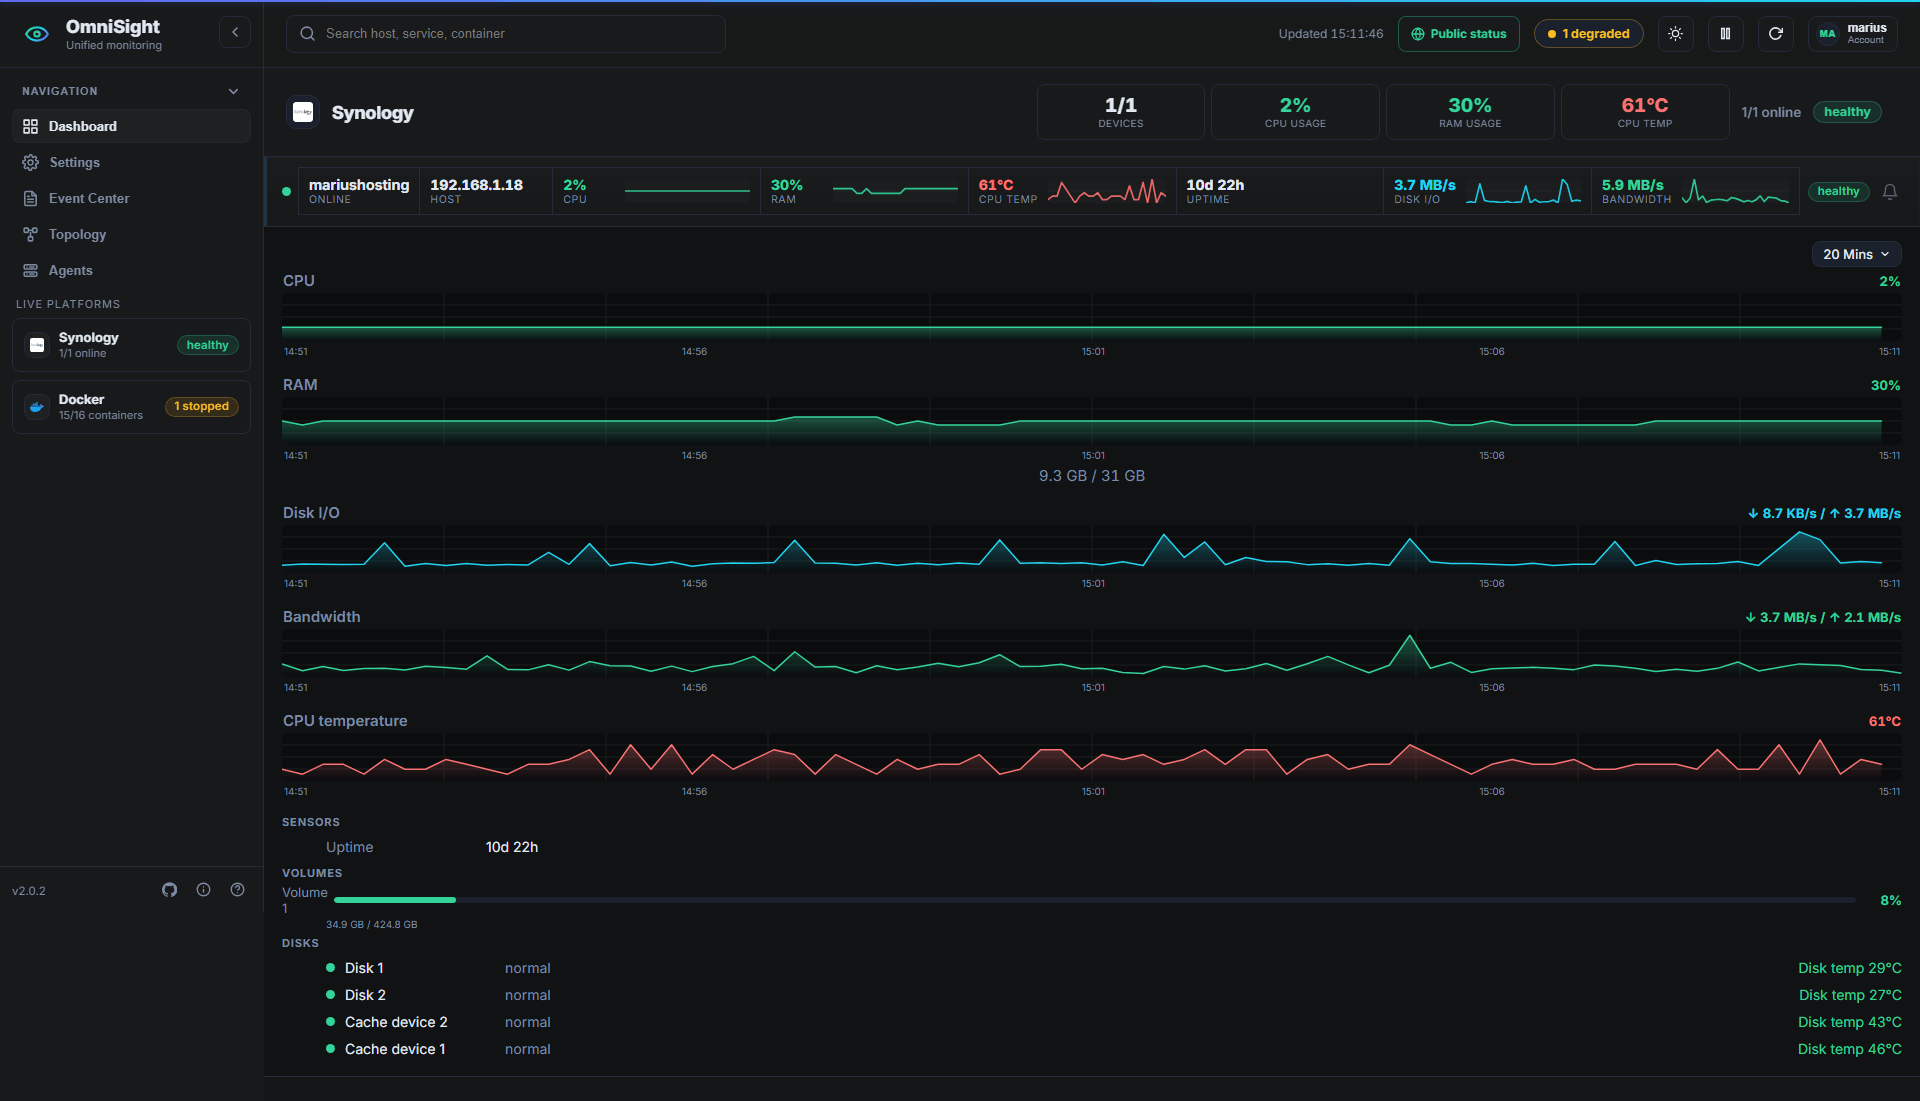Focus the search host, service, container field
1920x1101 pixels.
coord(506,34)
